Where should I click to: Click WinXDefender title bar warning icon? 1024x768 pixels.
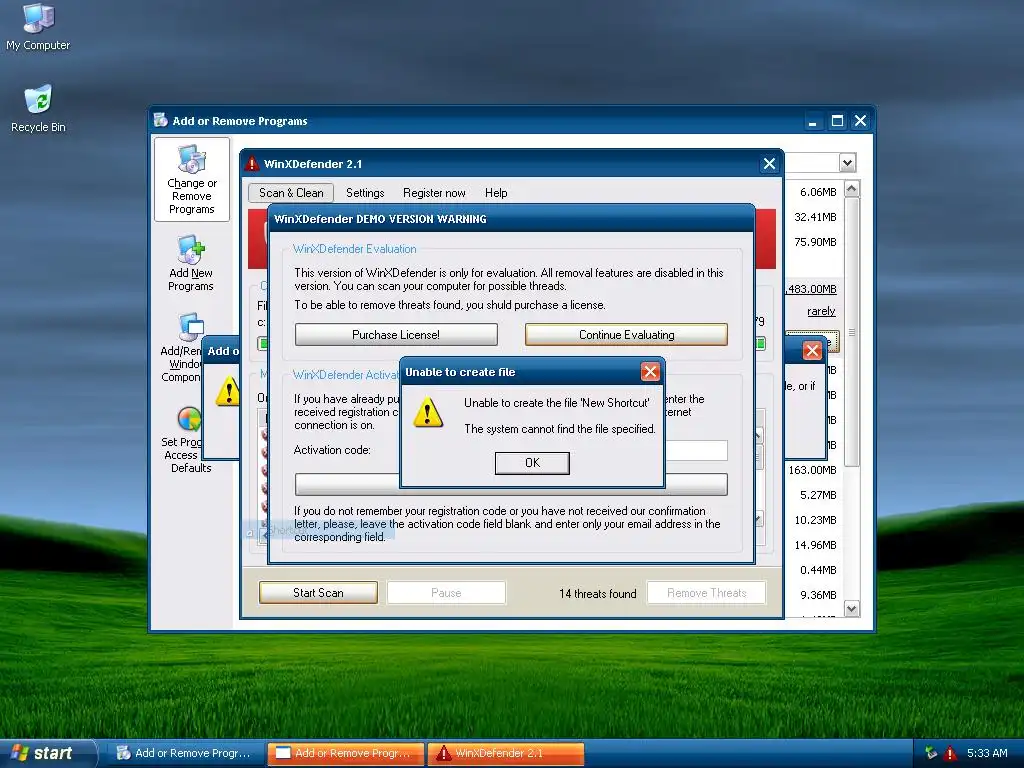251,164
